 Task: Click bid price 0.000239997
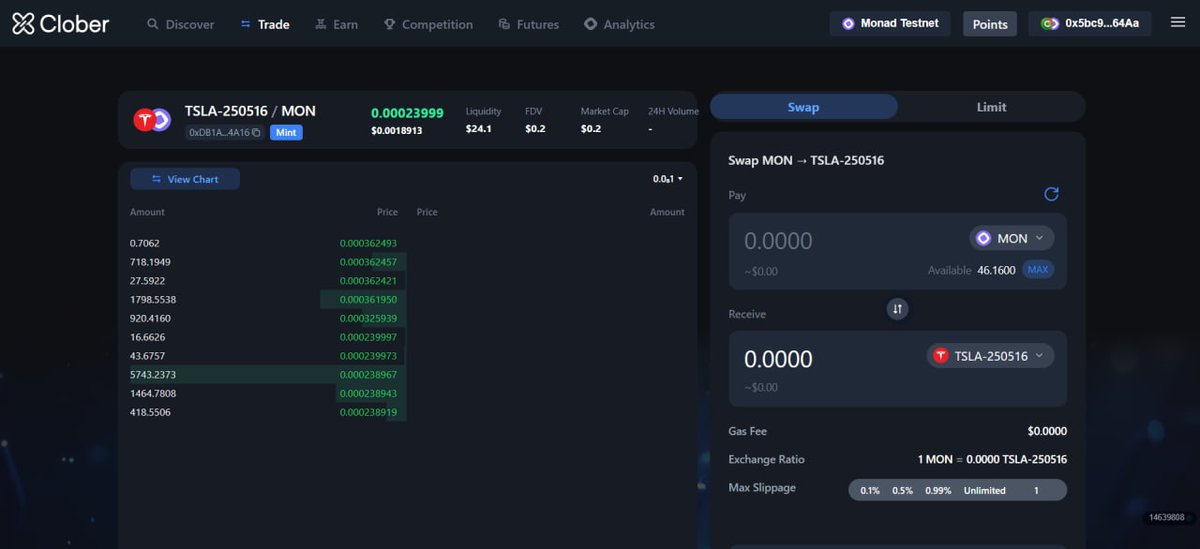click(x=368, y=337)
